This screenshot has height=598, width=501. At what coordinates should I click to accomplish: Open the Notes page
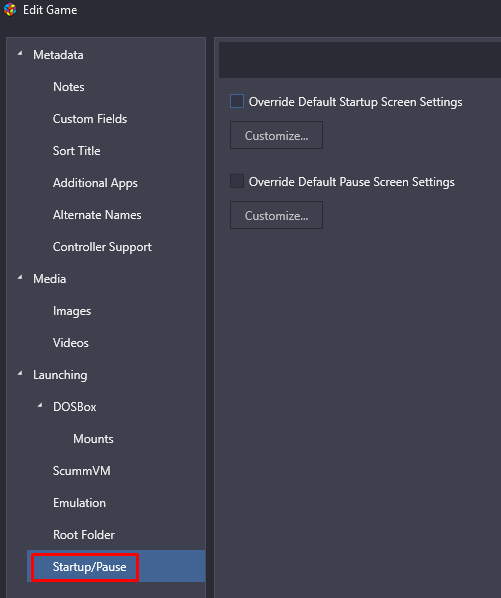69,87
